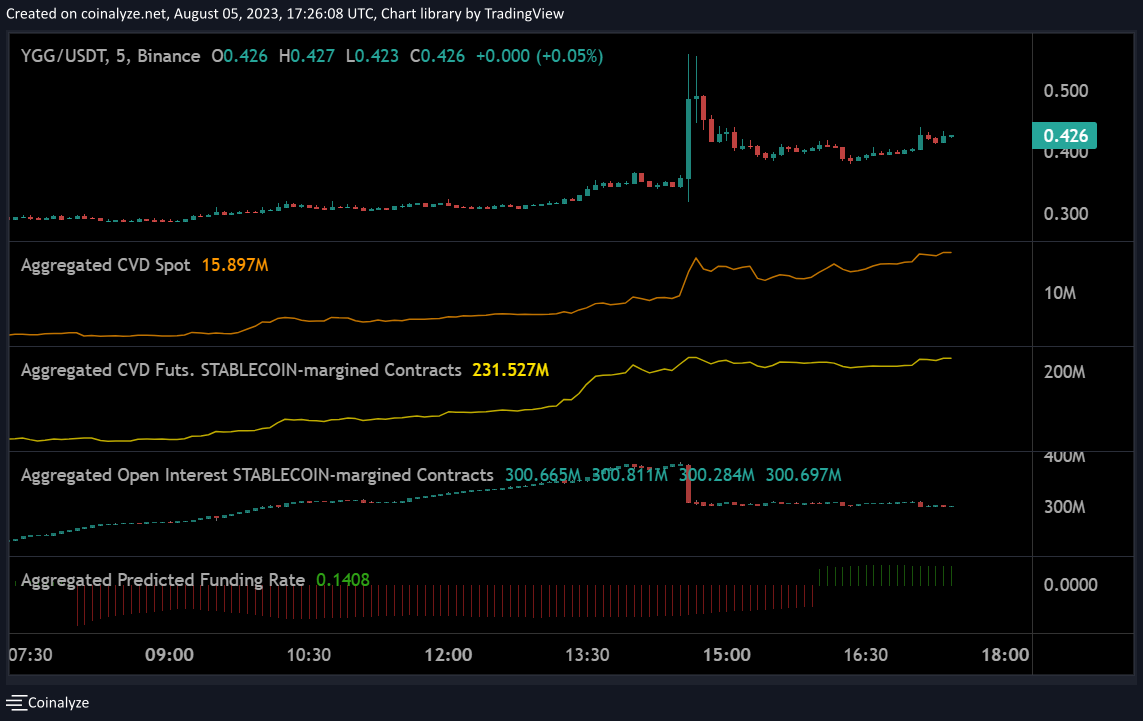
Task: Click the 0.300 price axis label
Action: coord(1065,214)
